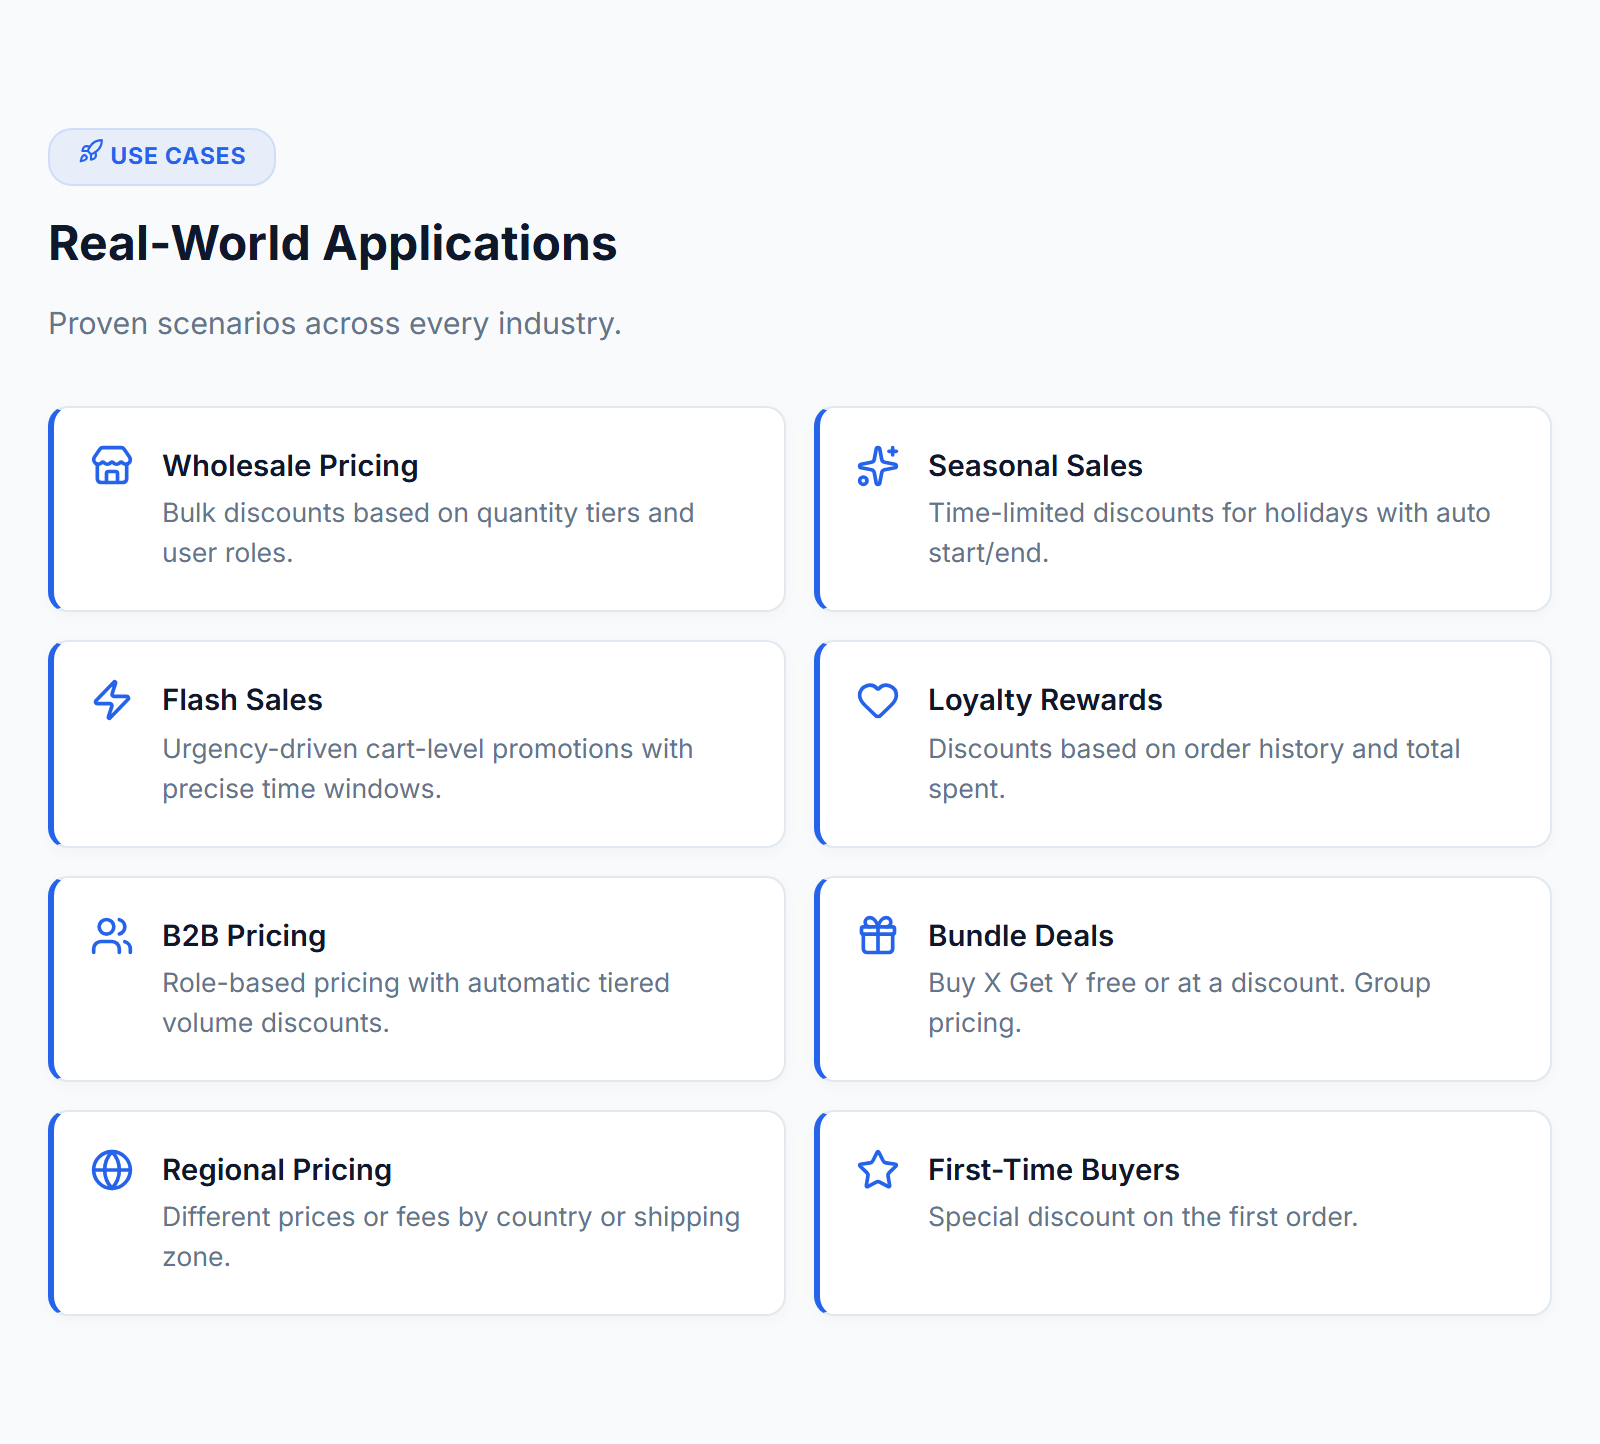Screen dimensions: 1600x1444
Task: Click the lightning bolt icon for Flash Sales
Action: [112, 700]
